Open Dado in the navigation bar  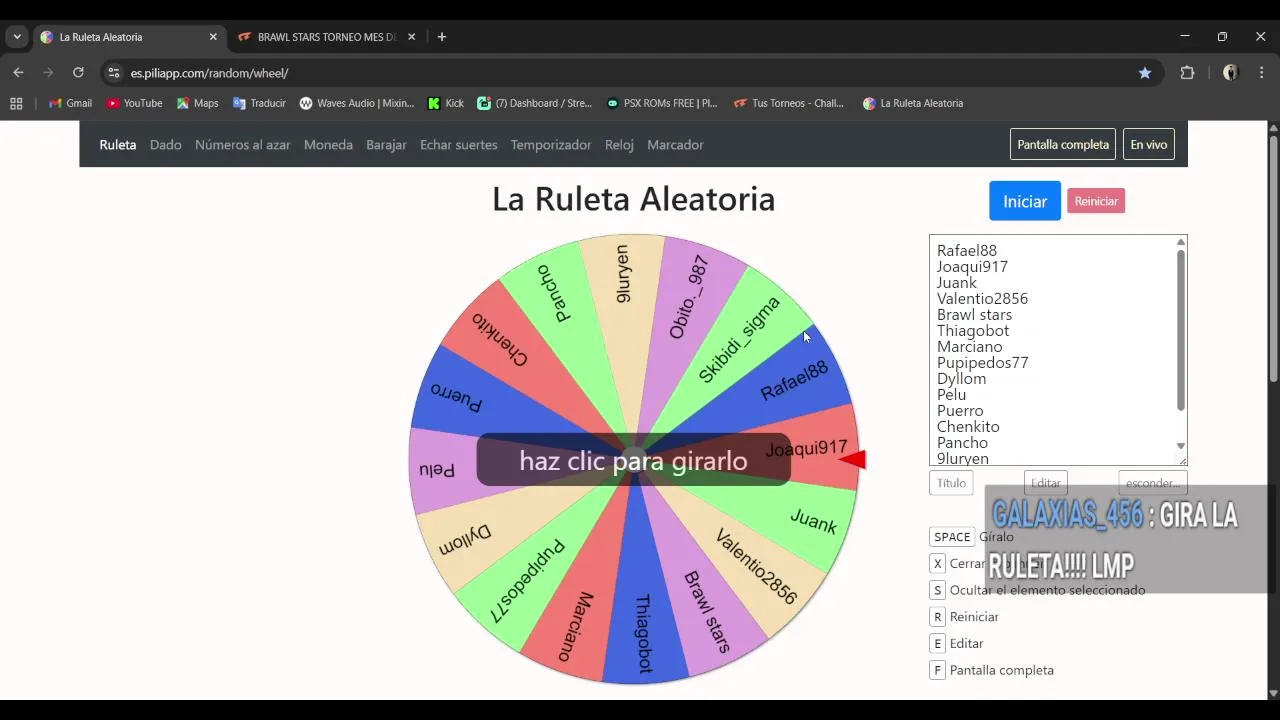(166, 145)
